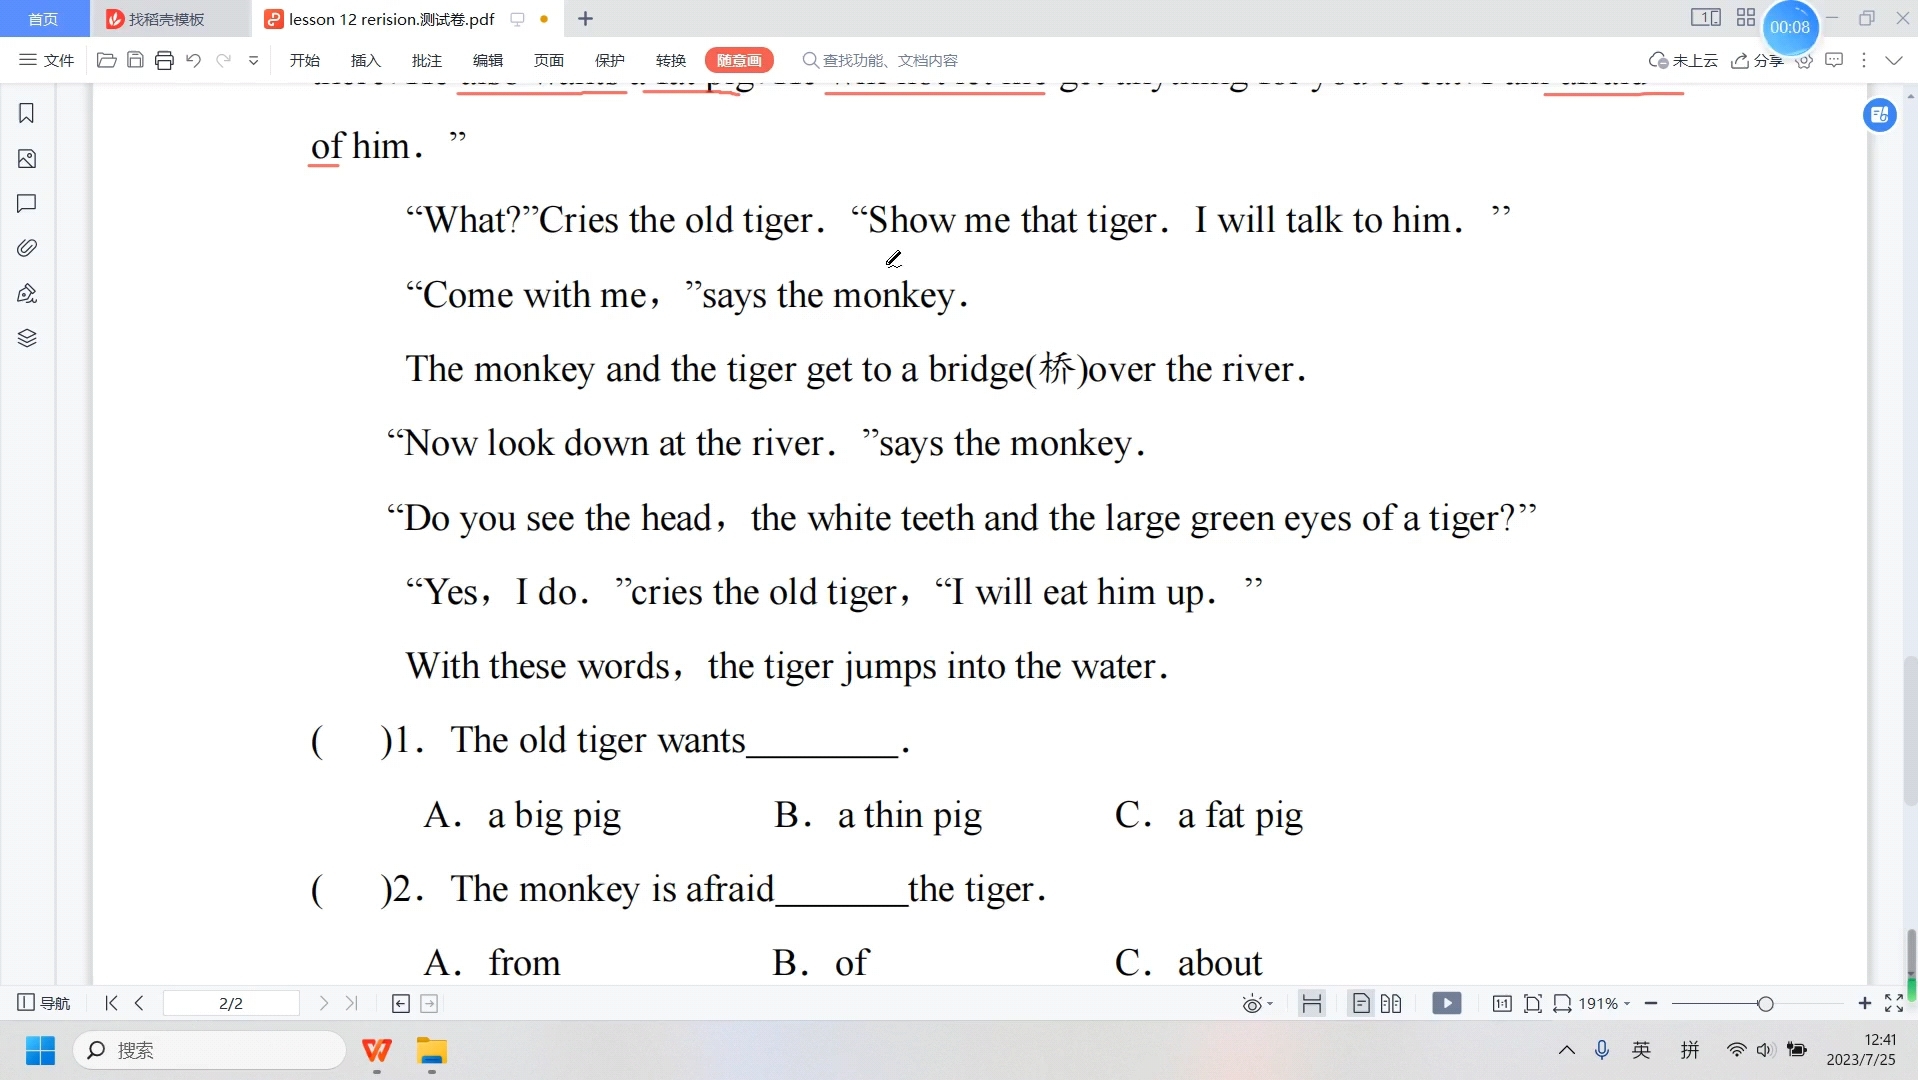Set zoom to actual size 1:1

(x=1502, y=1003)
